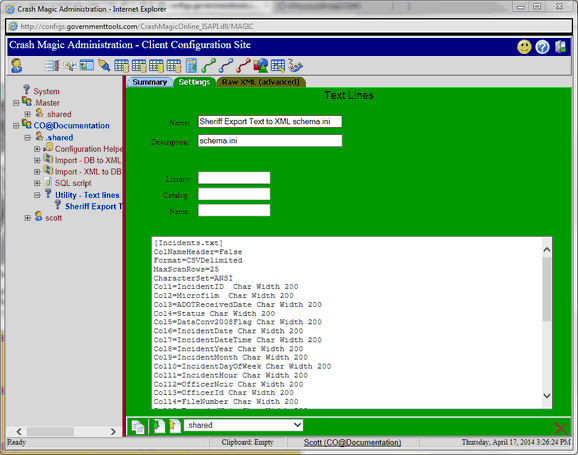Collapse the CO@Documentation node
The height and width of the screenshot is (455, 578).
click(x=16, y=126)
